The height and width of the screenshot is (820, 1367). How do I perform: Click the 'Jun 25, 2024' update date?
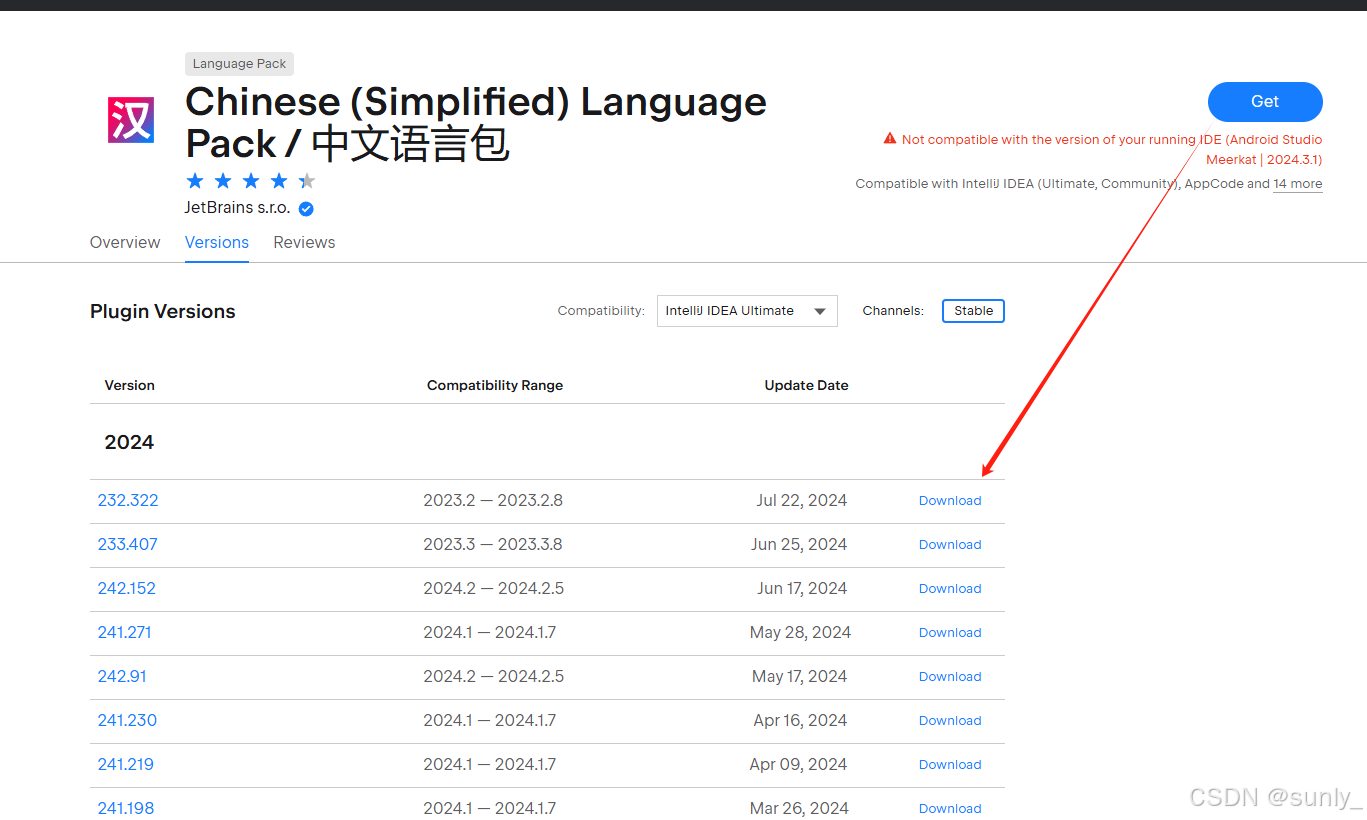(x=799, y=544)
